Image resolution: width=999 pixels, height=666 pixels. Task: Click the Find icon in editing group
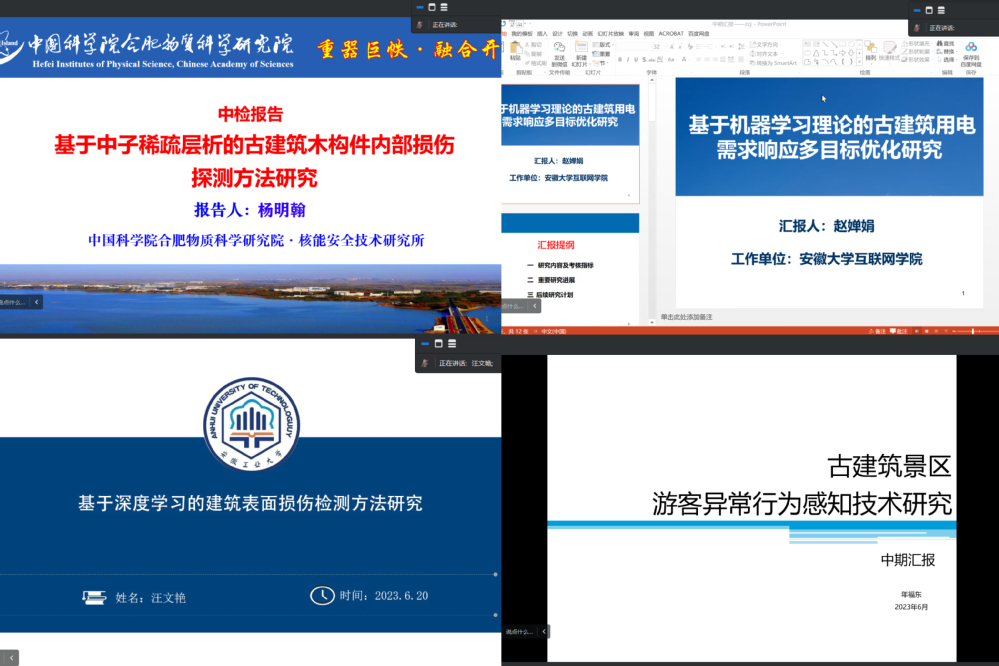coord(945,44)
